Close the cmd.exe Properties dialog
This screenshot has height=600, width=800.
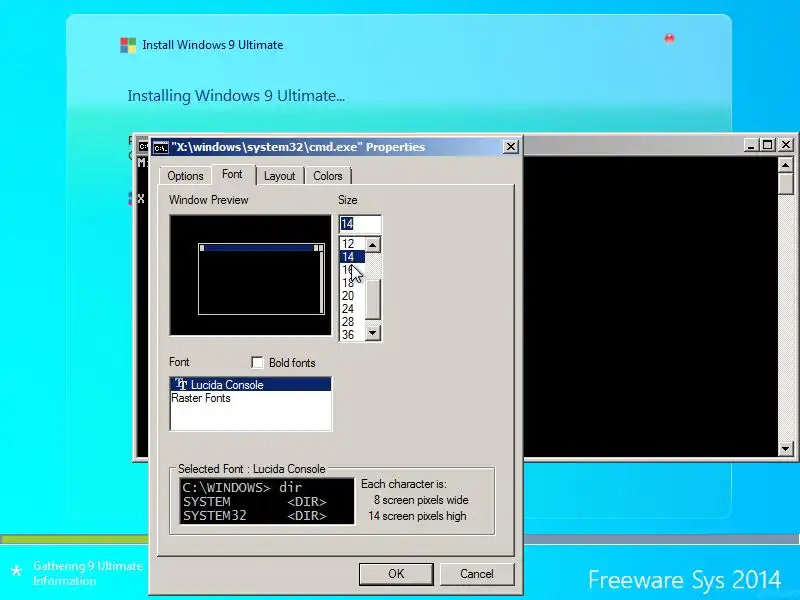click(510, 147)
